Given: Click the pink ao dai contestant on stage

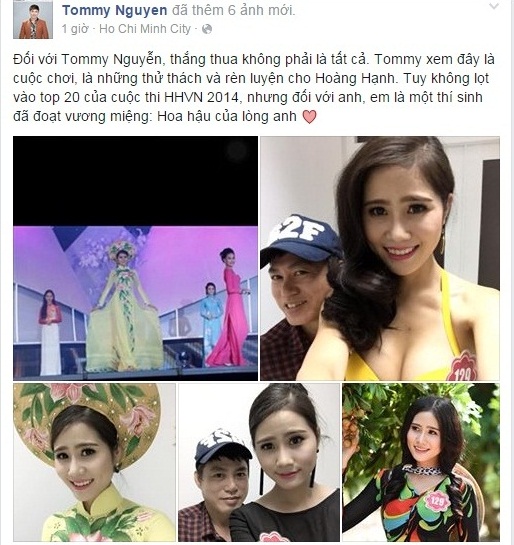Looking at the screenshot, I should point(229,308).
